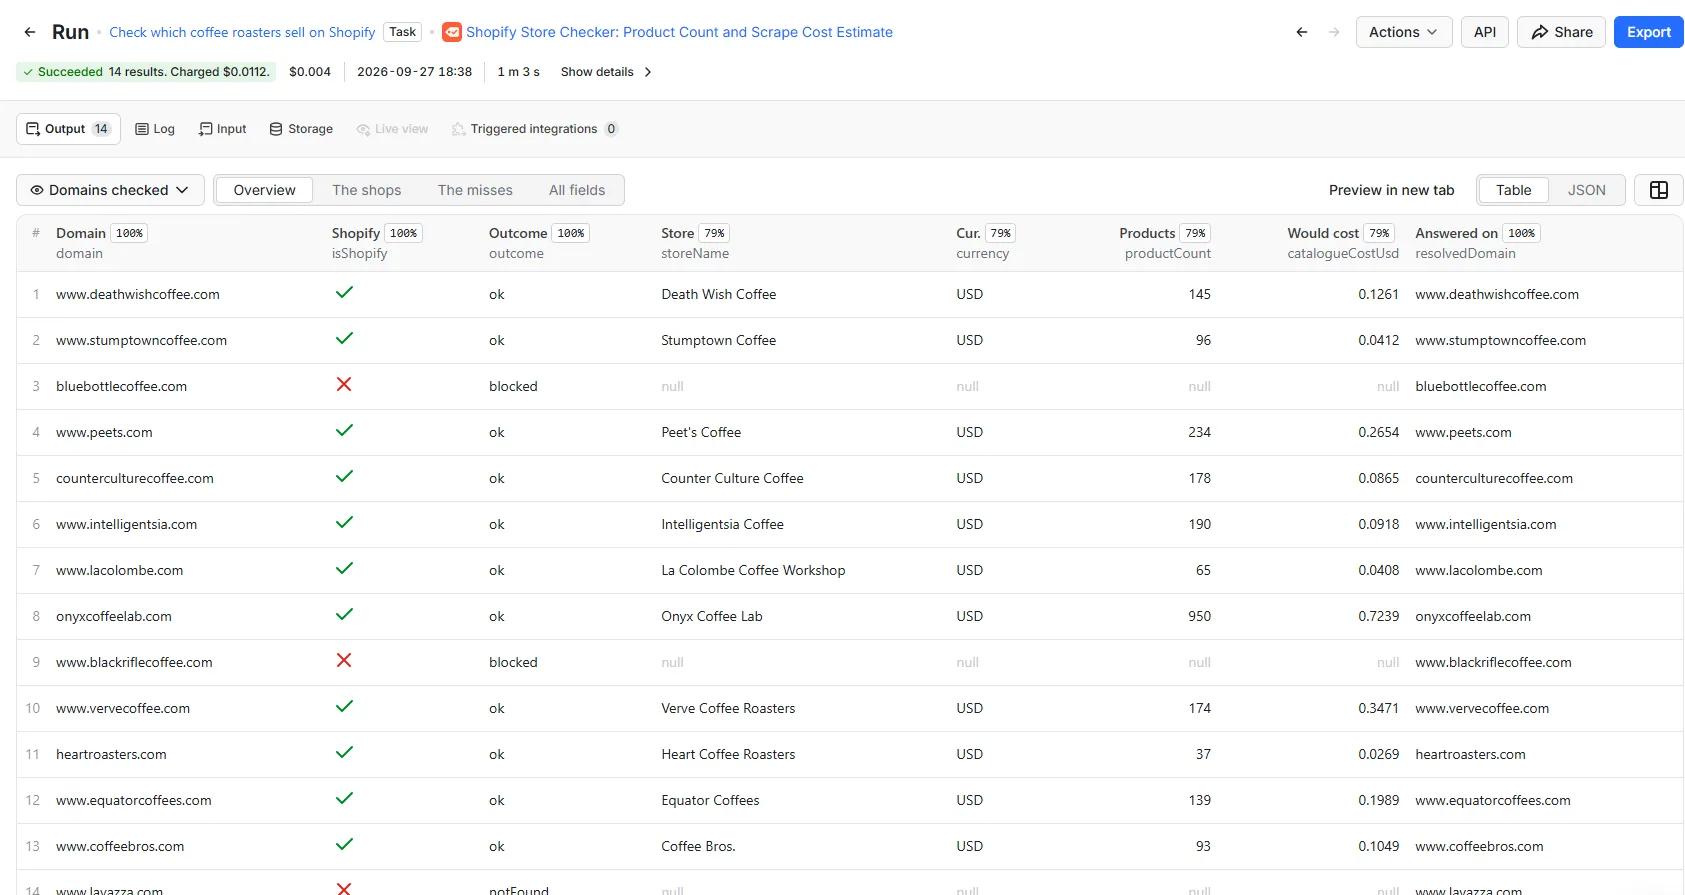Open the Storage tab
1685x895 pixels.
(x=301, y=129)
